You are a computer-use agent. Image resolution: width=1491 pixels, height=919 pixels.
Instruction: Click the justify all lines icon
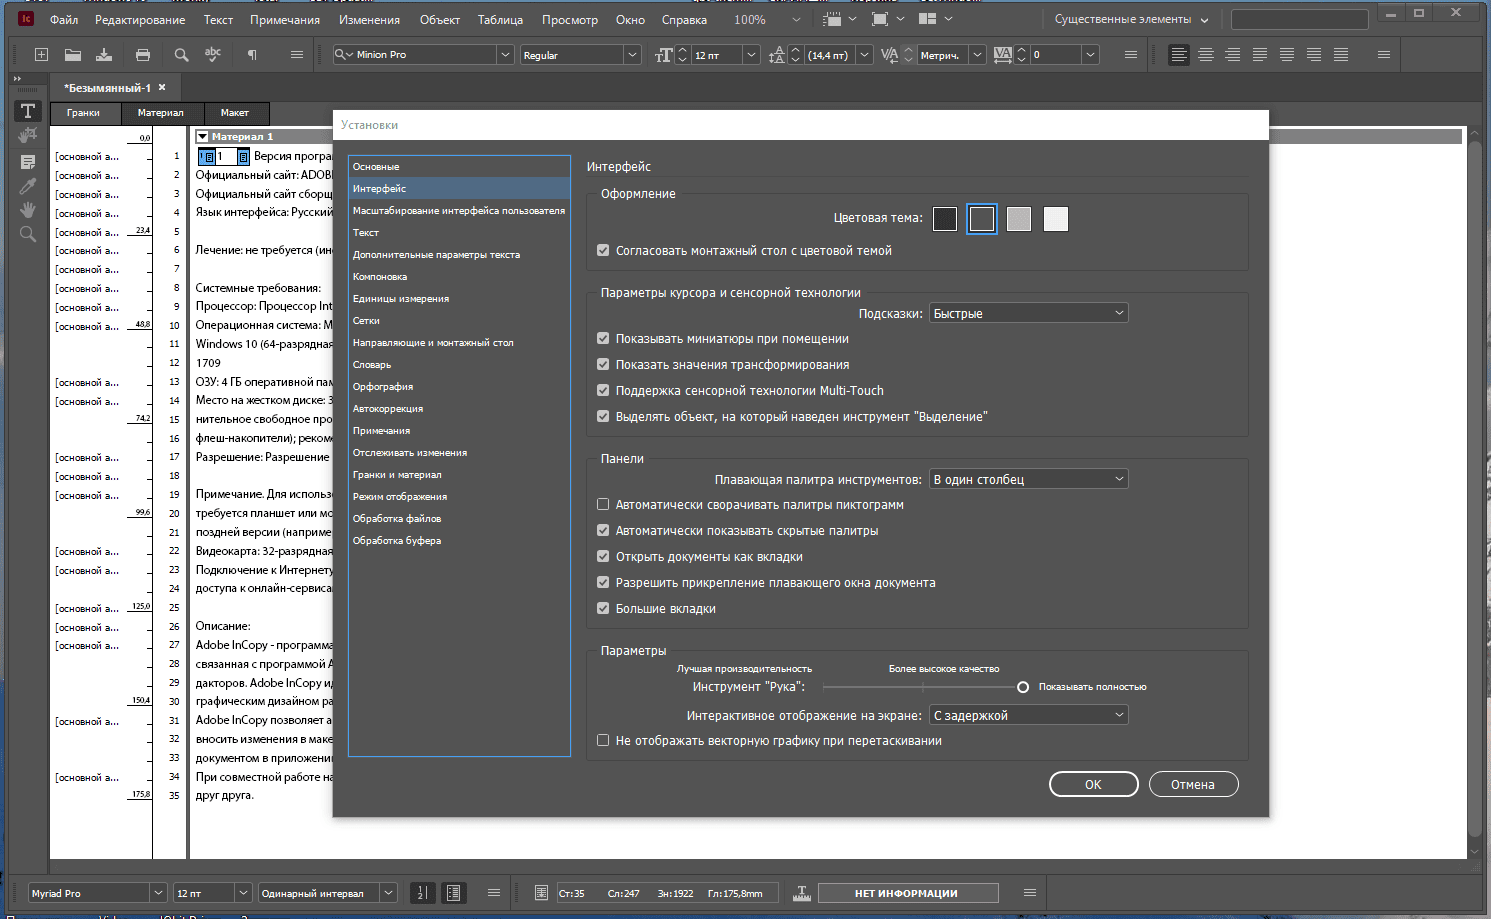click(x=1341, y=55)
